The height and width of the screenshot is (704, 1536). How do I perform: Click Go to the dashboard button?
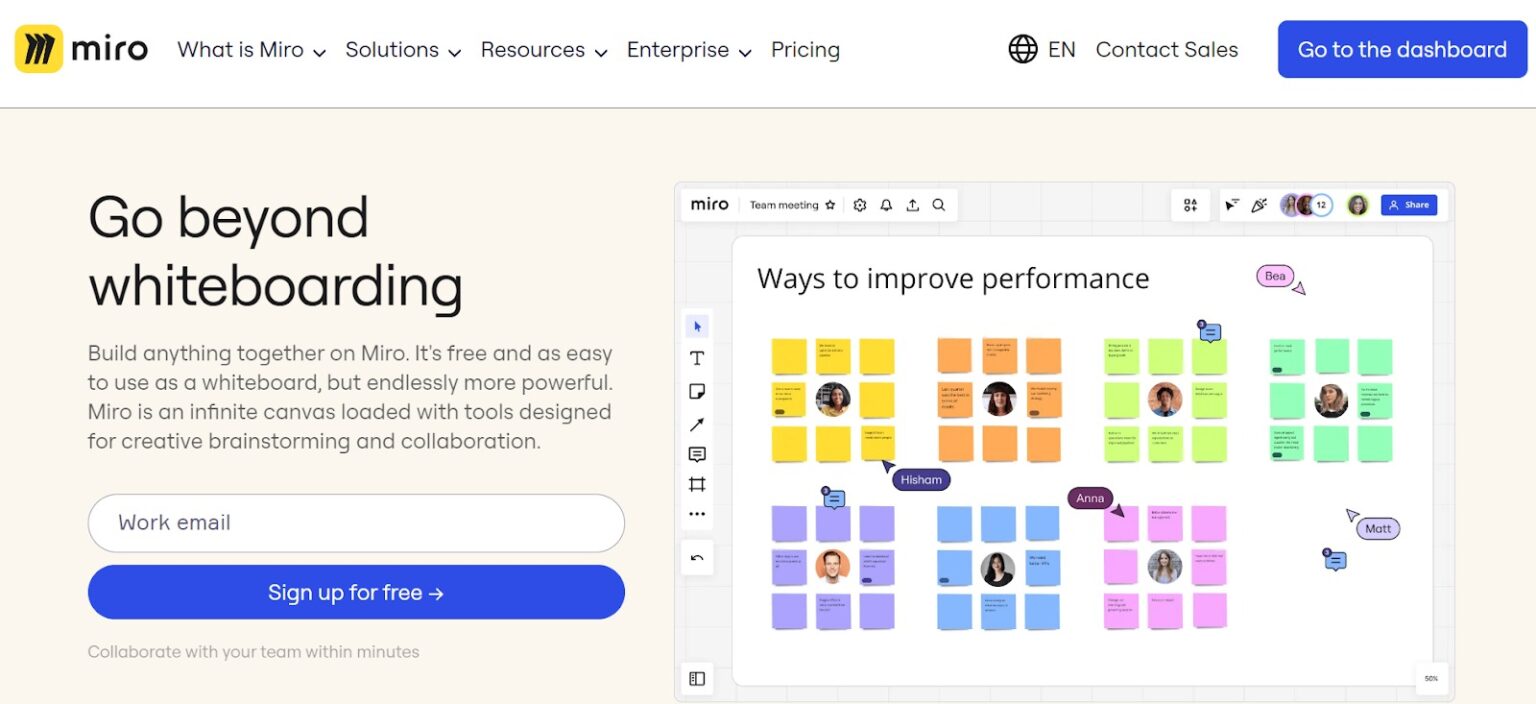point(1402,49)
